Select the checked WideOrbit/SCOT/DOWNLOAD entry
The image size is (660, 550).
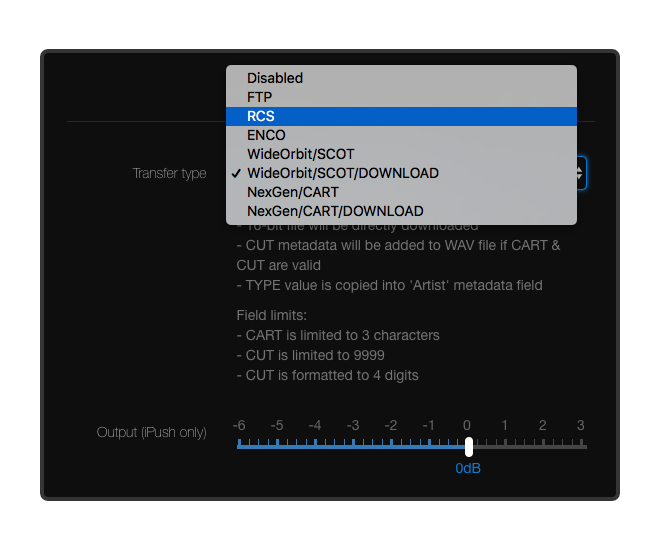(342, 173)
